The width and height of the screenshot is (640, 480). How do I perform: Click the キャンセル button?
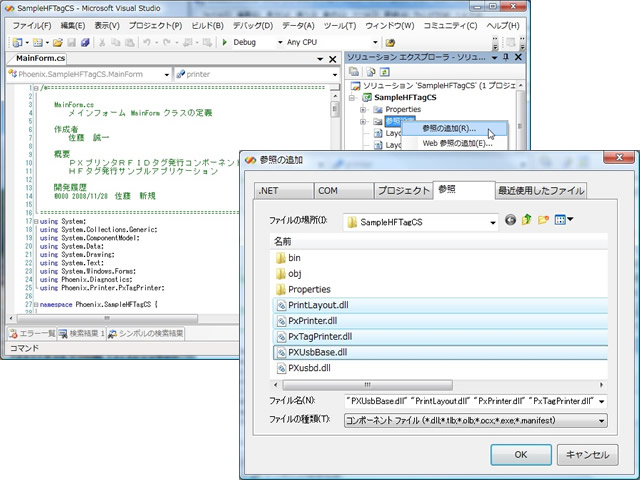tap(587, 455)
